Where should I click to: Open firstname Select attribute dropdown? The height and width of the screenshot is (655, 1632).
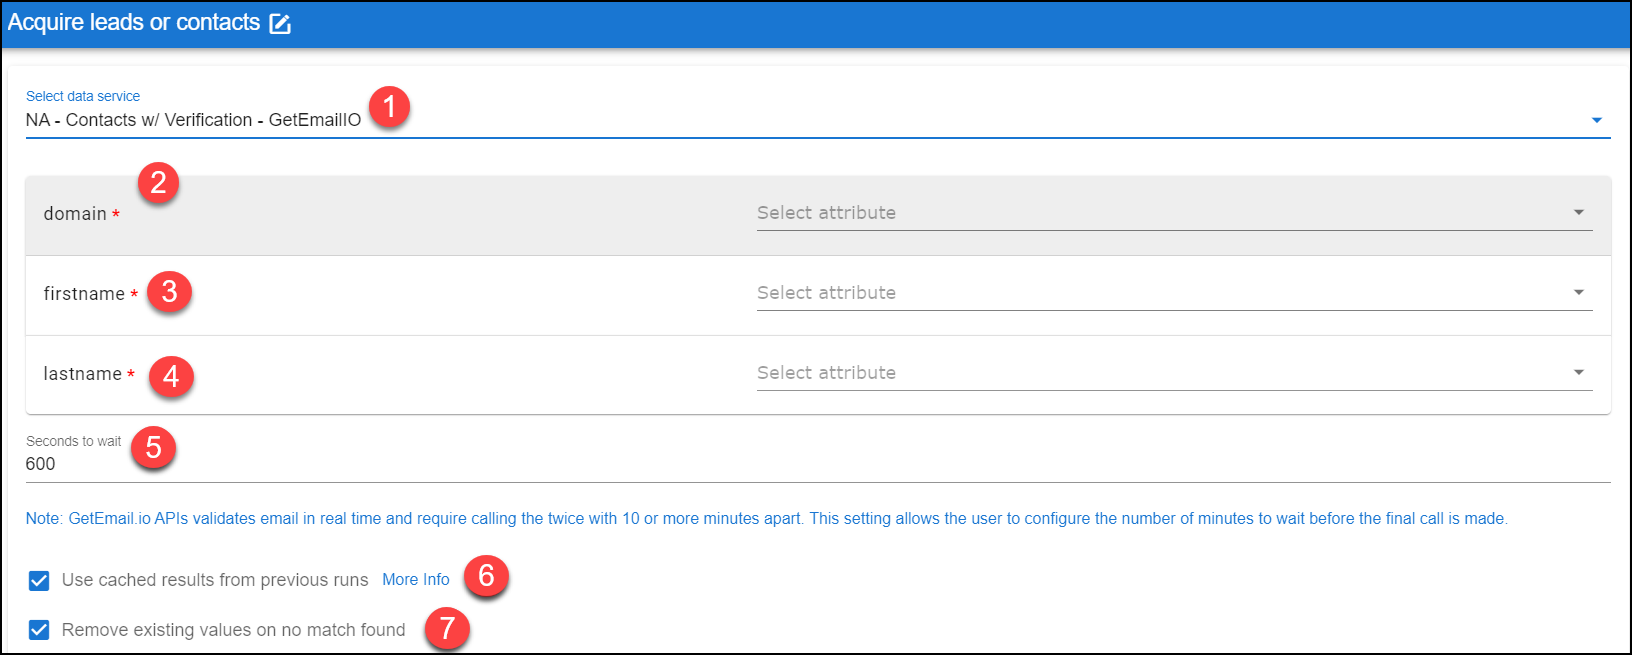(x=1174, y=293)
